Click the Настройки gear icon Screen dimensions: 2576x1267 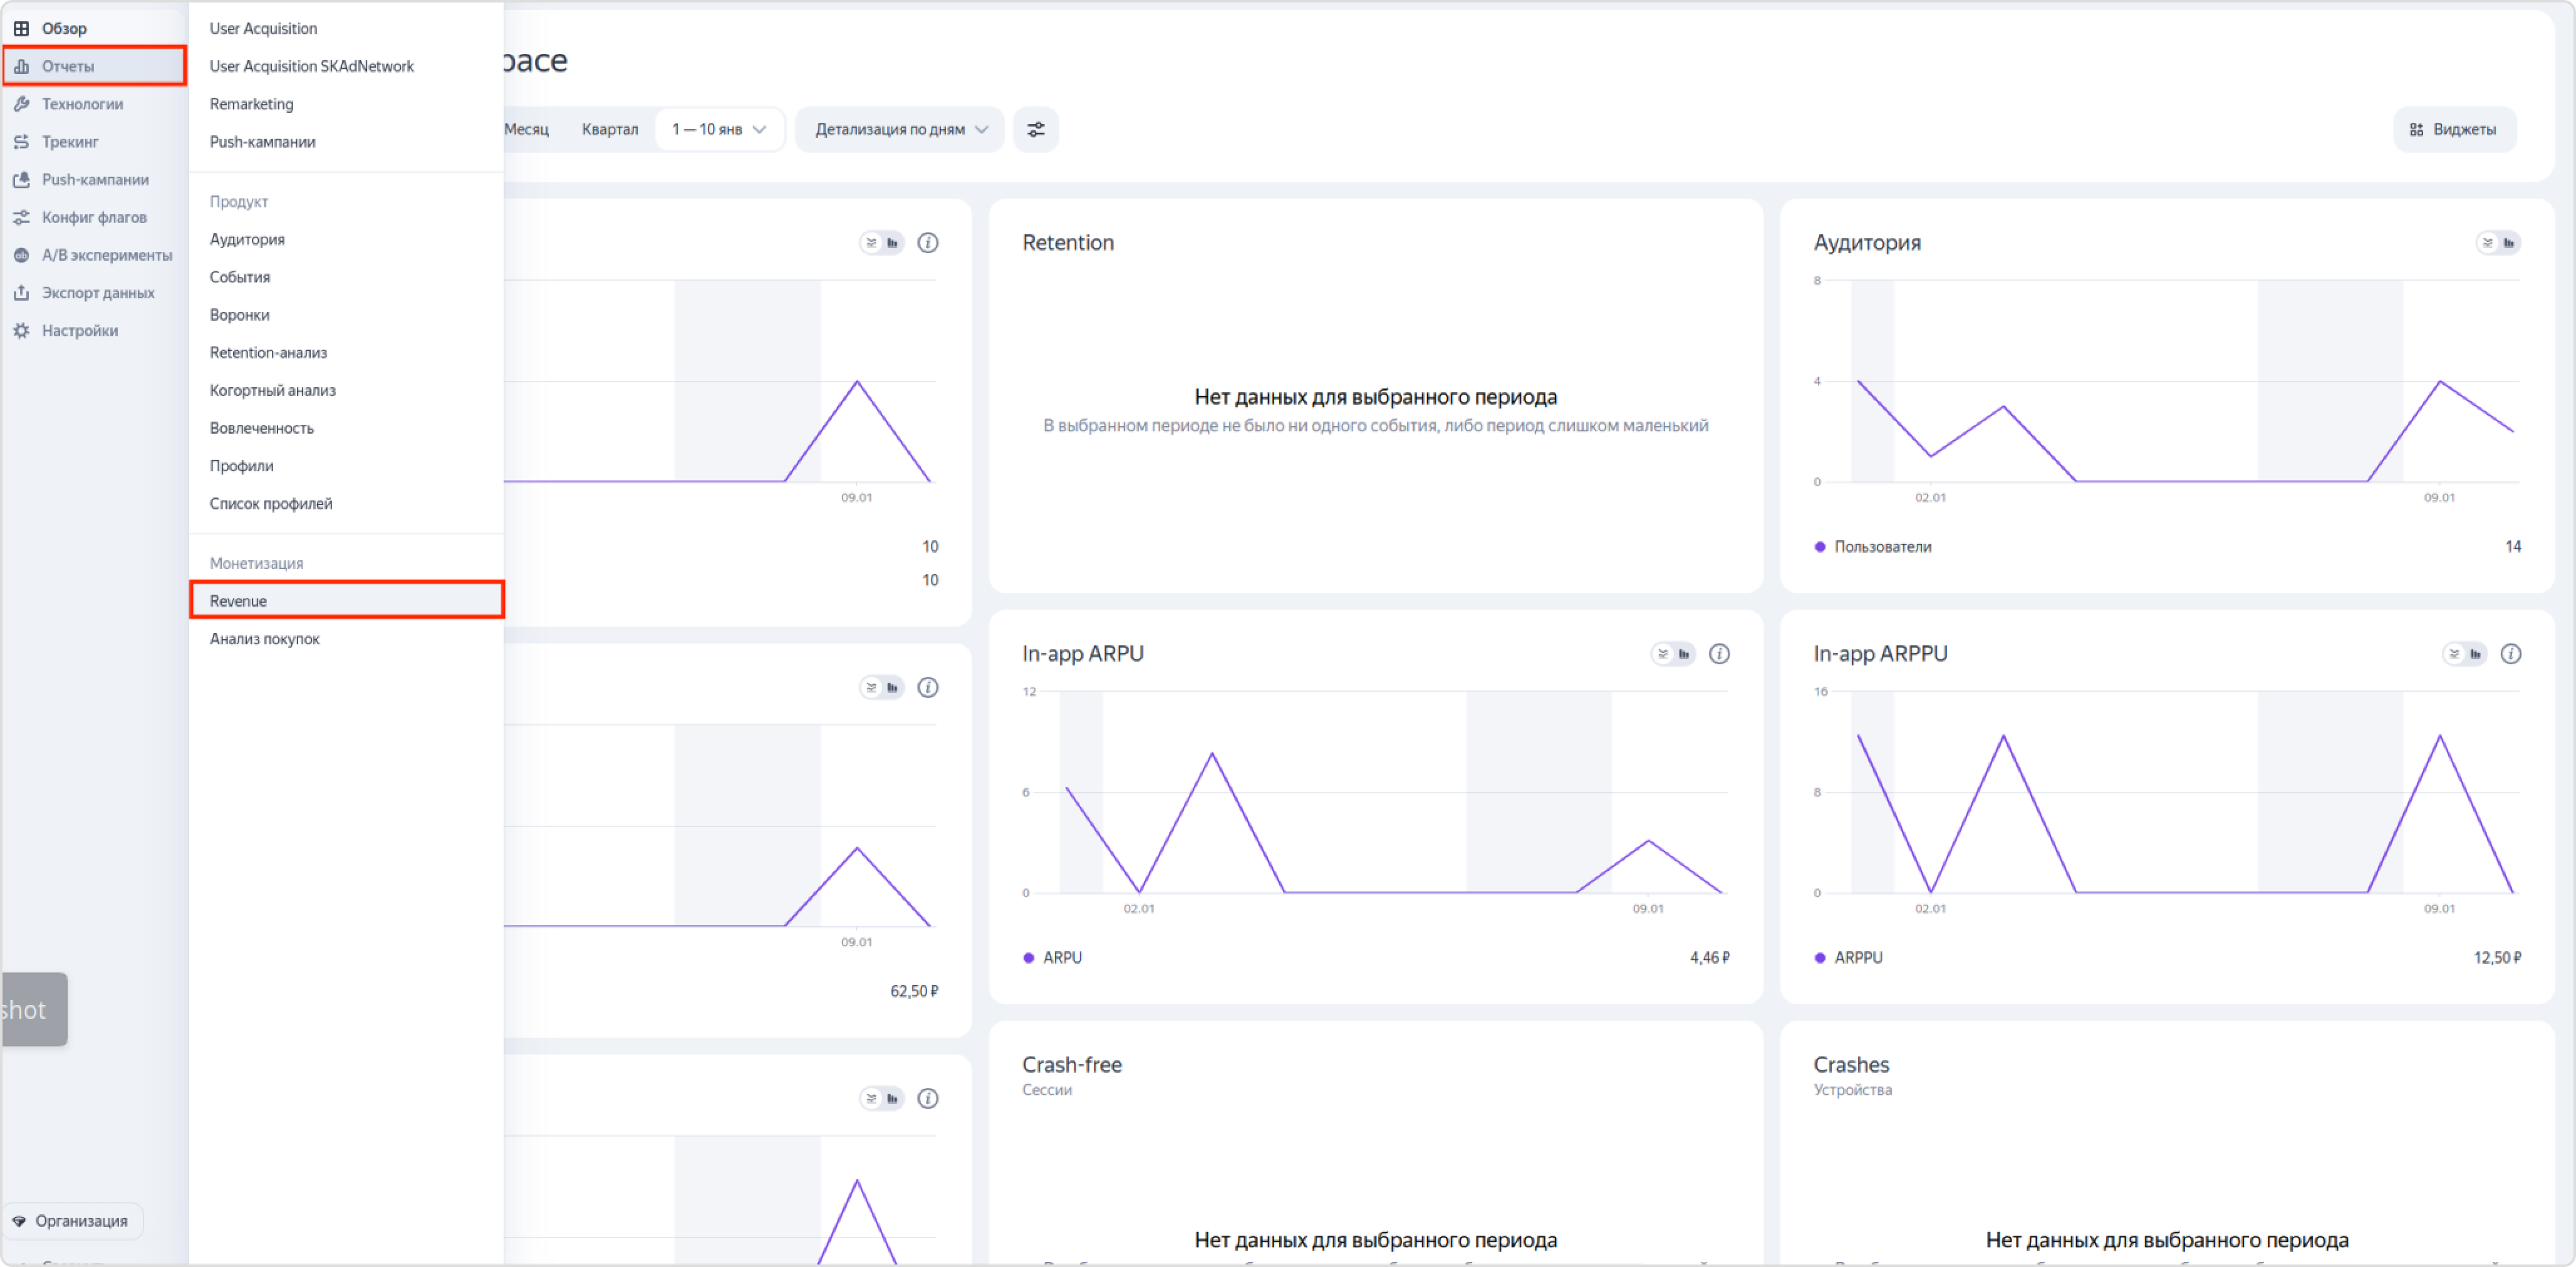click(x=21, y=331)
